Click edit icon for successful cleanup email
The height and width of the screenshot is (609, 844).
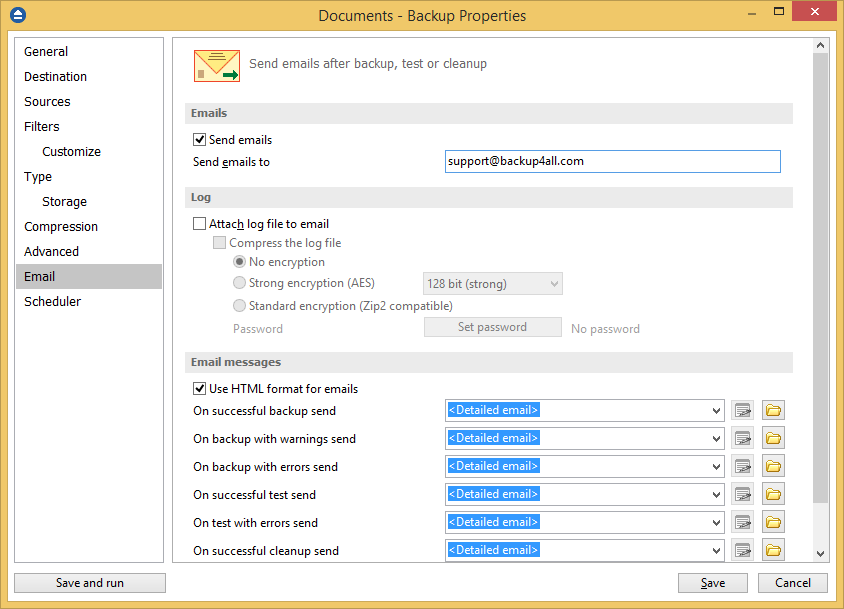click(742, 550)
